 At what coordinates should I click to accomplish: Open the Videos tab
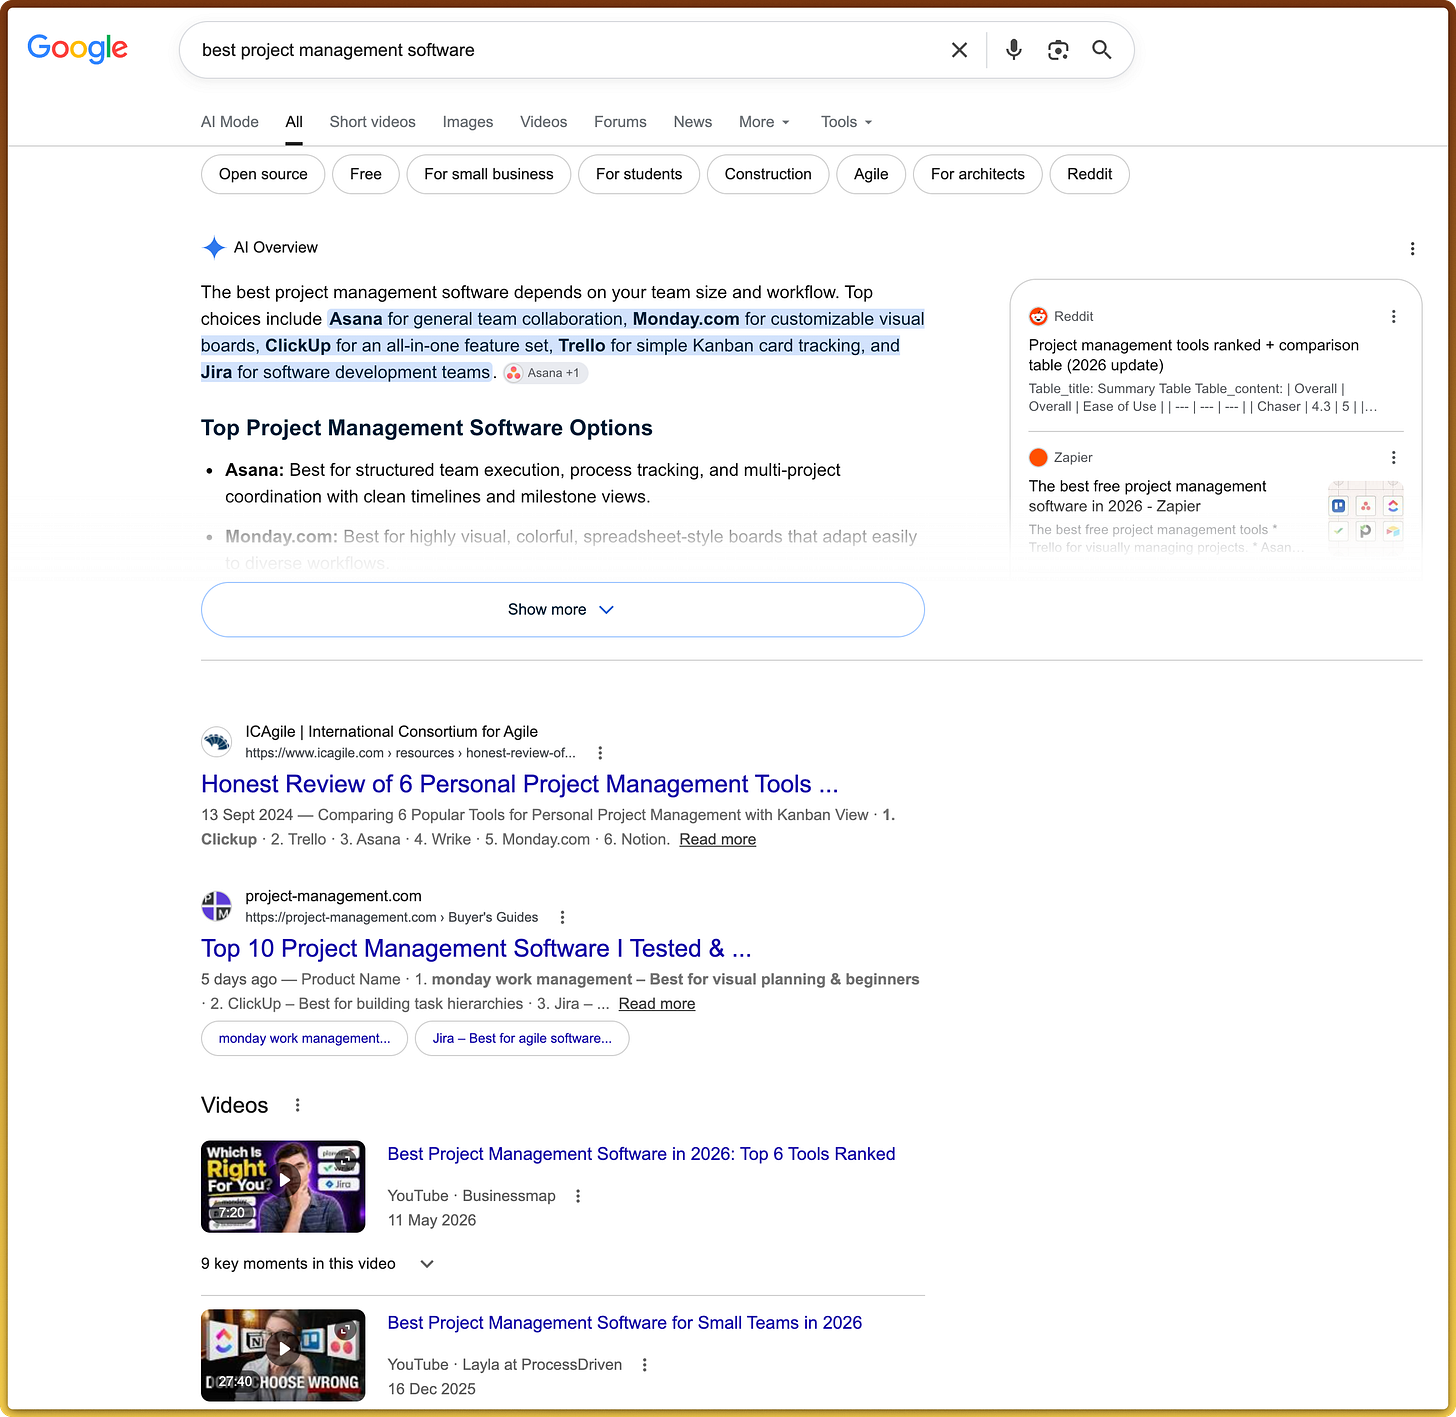pyautogui.click(x=544, y=122)
